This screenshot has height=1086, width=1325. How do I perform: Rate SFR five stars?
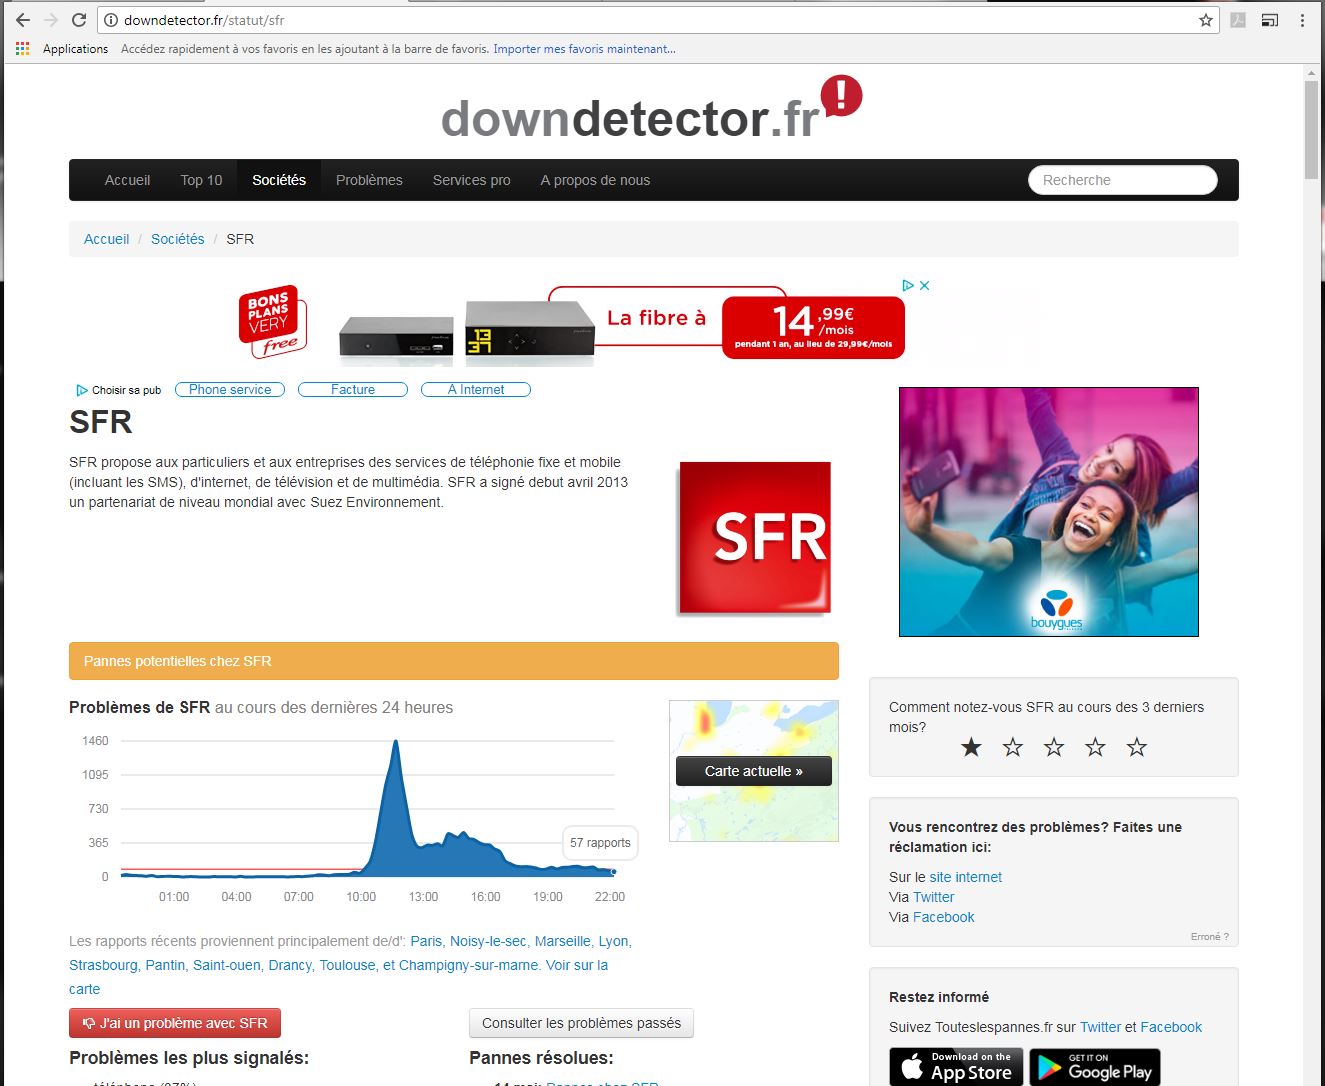click(x=1137, y=747)
